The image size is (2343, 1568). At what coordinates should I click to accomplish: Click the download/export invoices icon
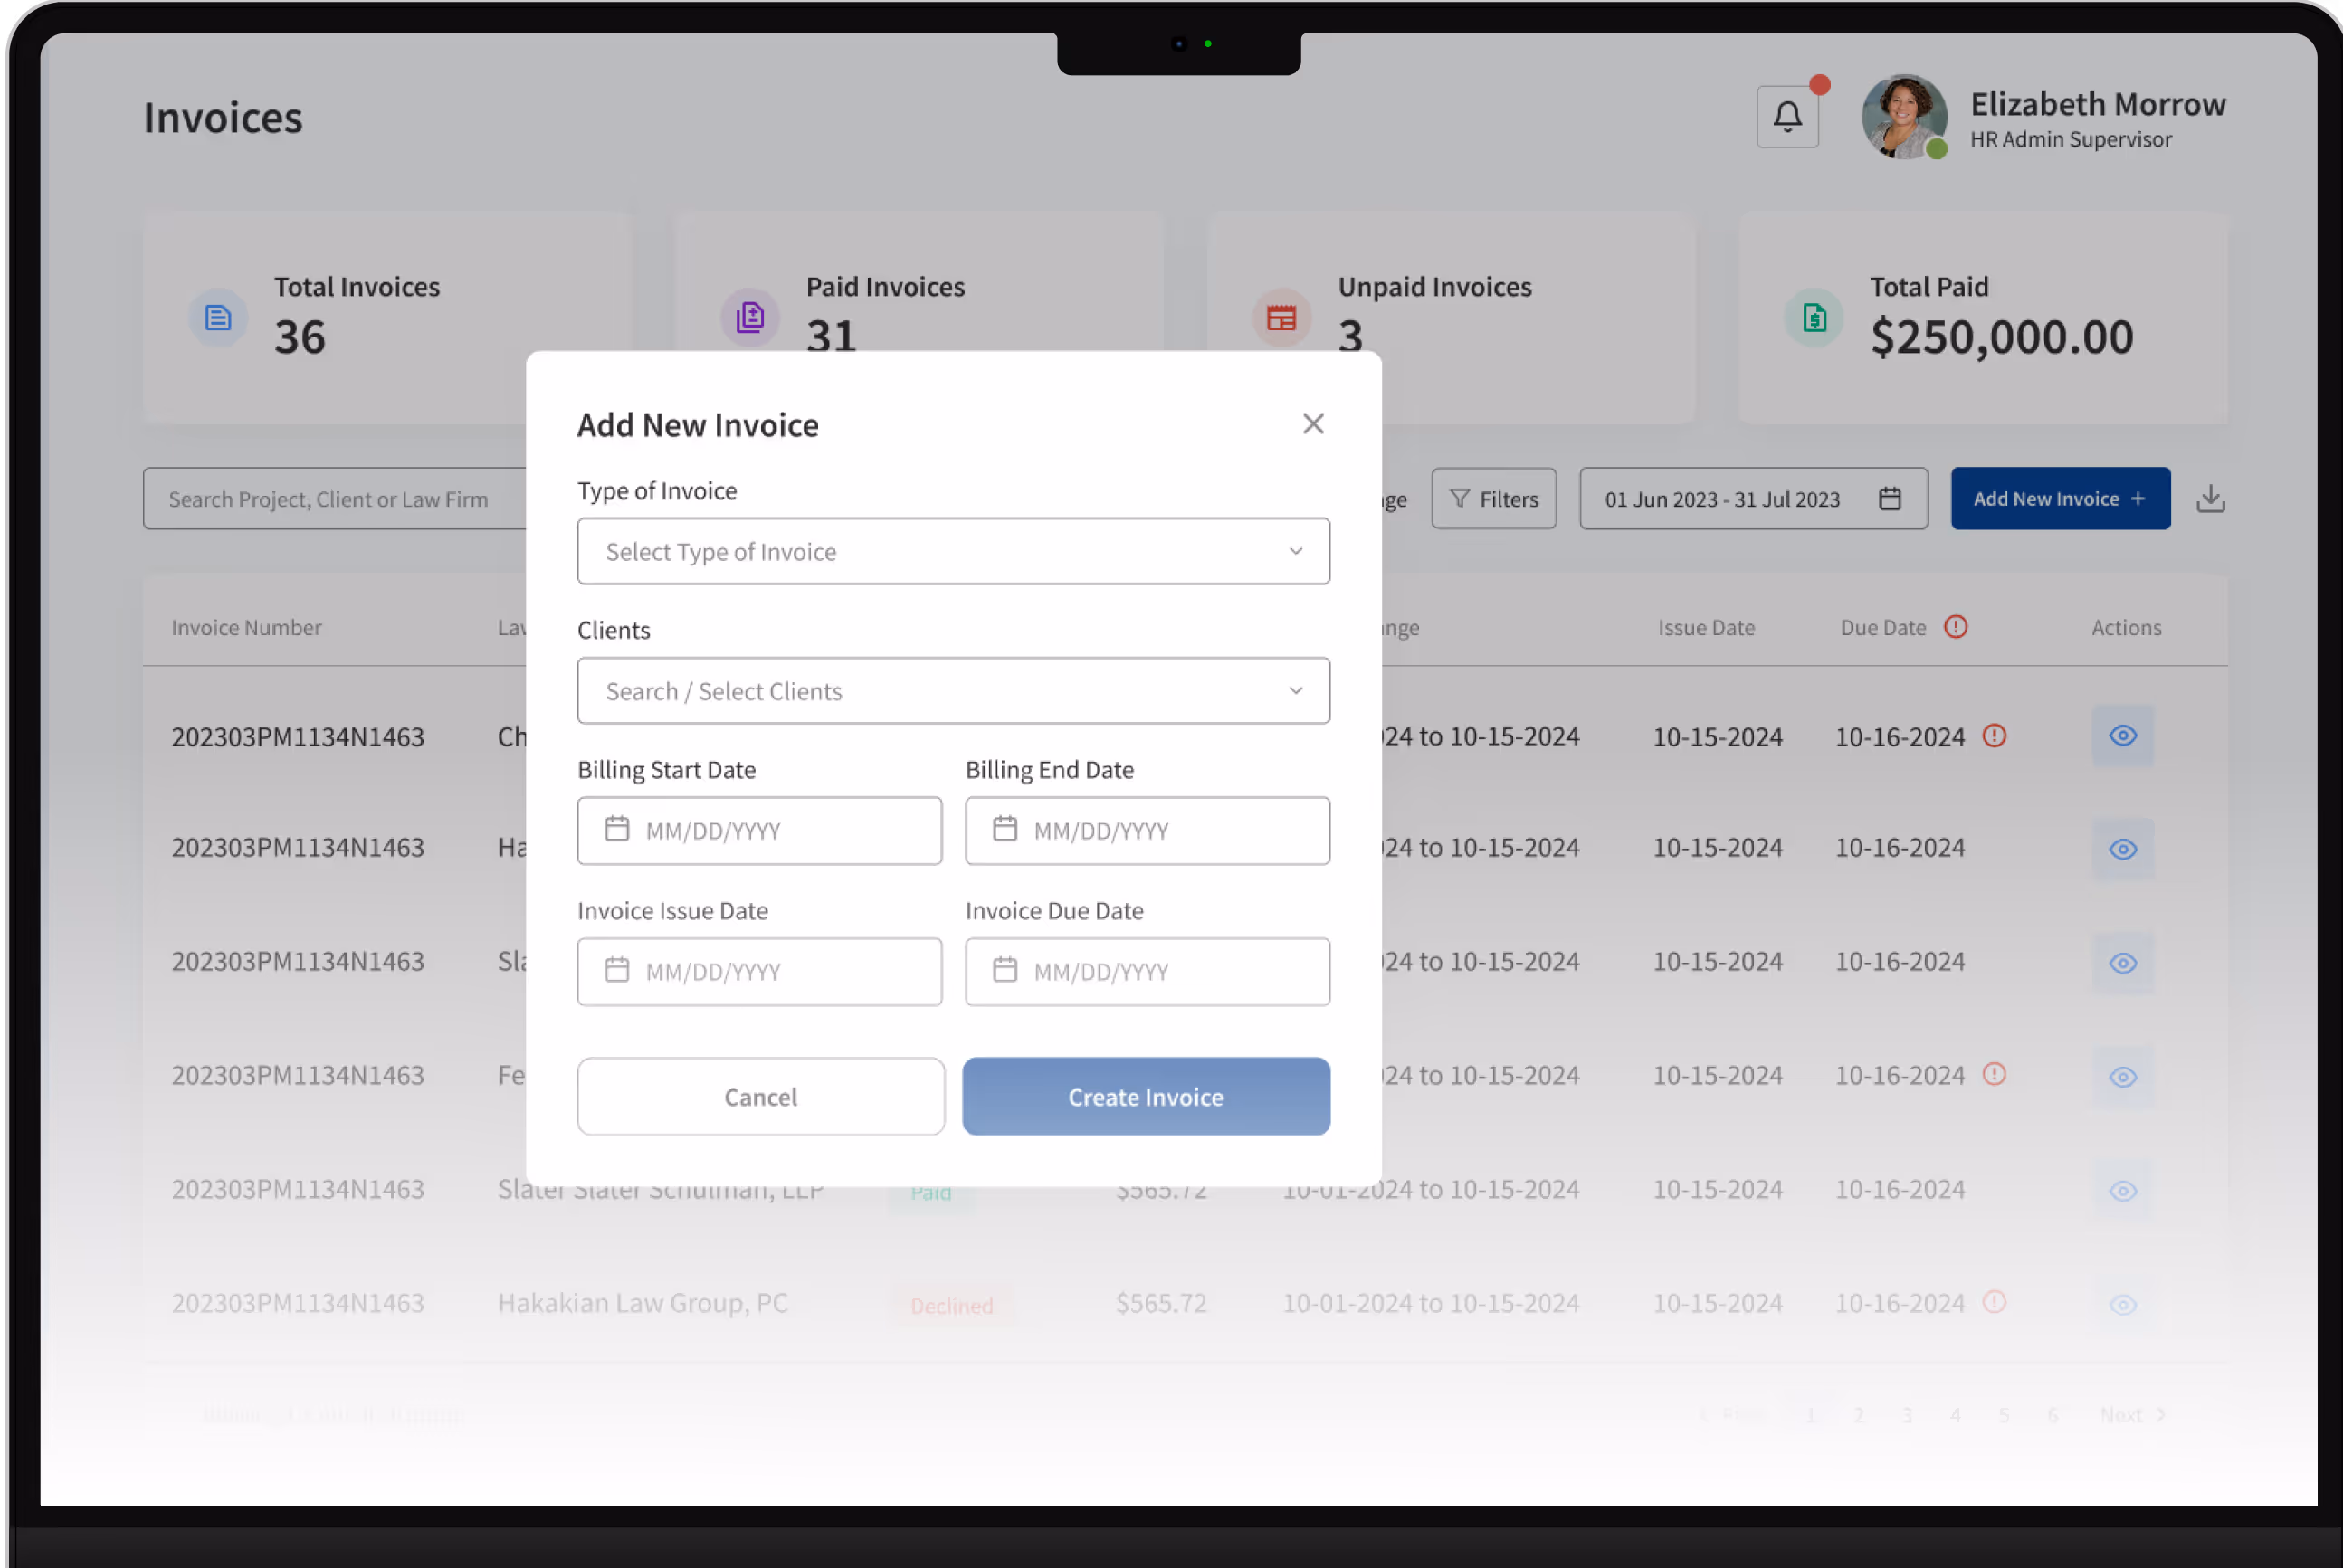point(2210,498)
